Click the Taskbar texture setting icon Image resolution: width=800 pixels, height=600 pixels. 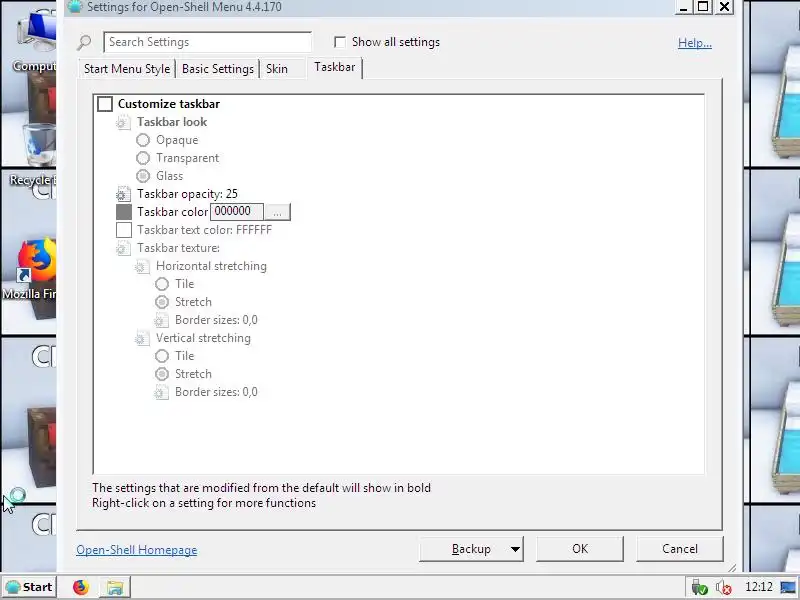pos(123,248)
